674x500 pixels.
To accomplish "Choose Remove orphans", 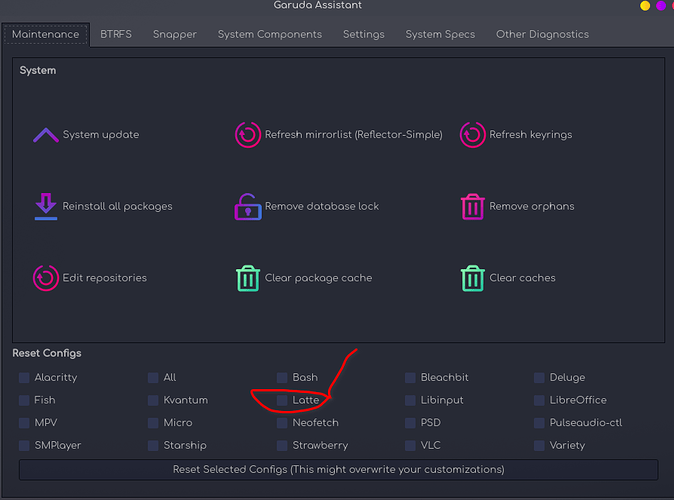I will (531, 206).
